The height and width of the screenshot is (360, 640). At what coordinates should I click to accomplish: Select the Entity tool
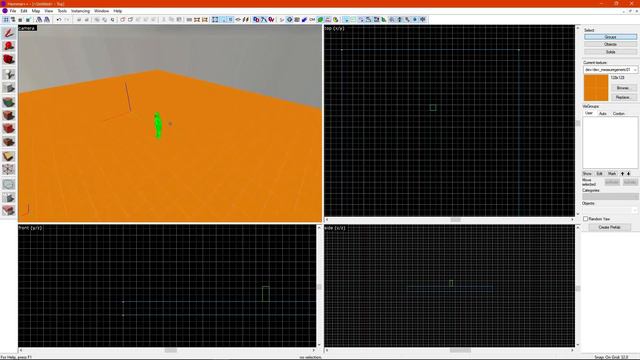9,74
